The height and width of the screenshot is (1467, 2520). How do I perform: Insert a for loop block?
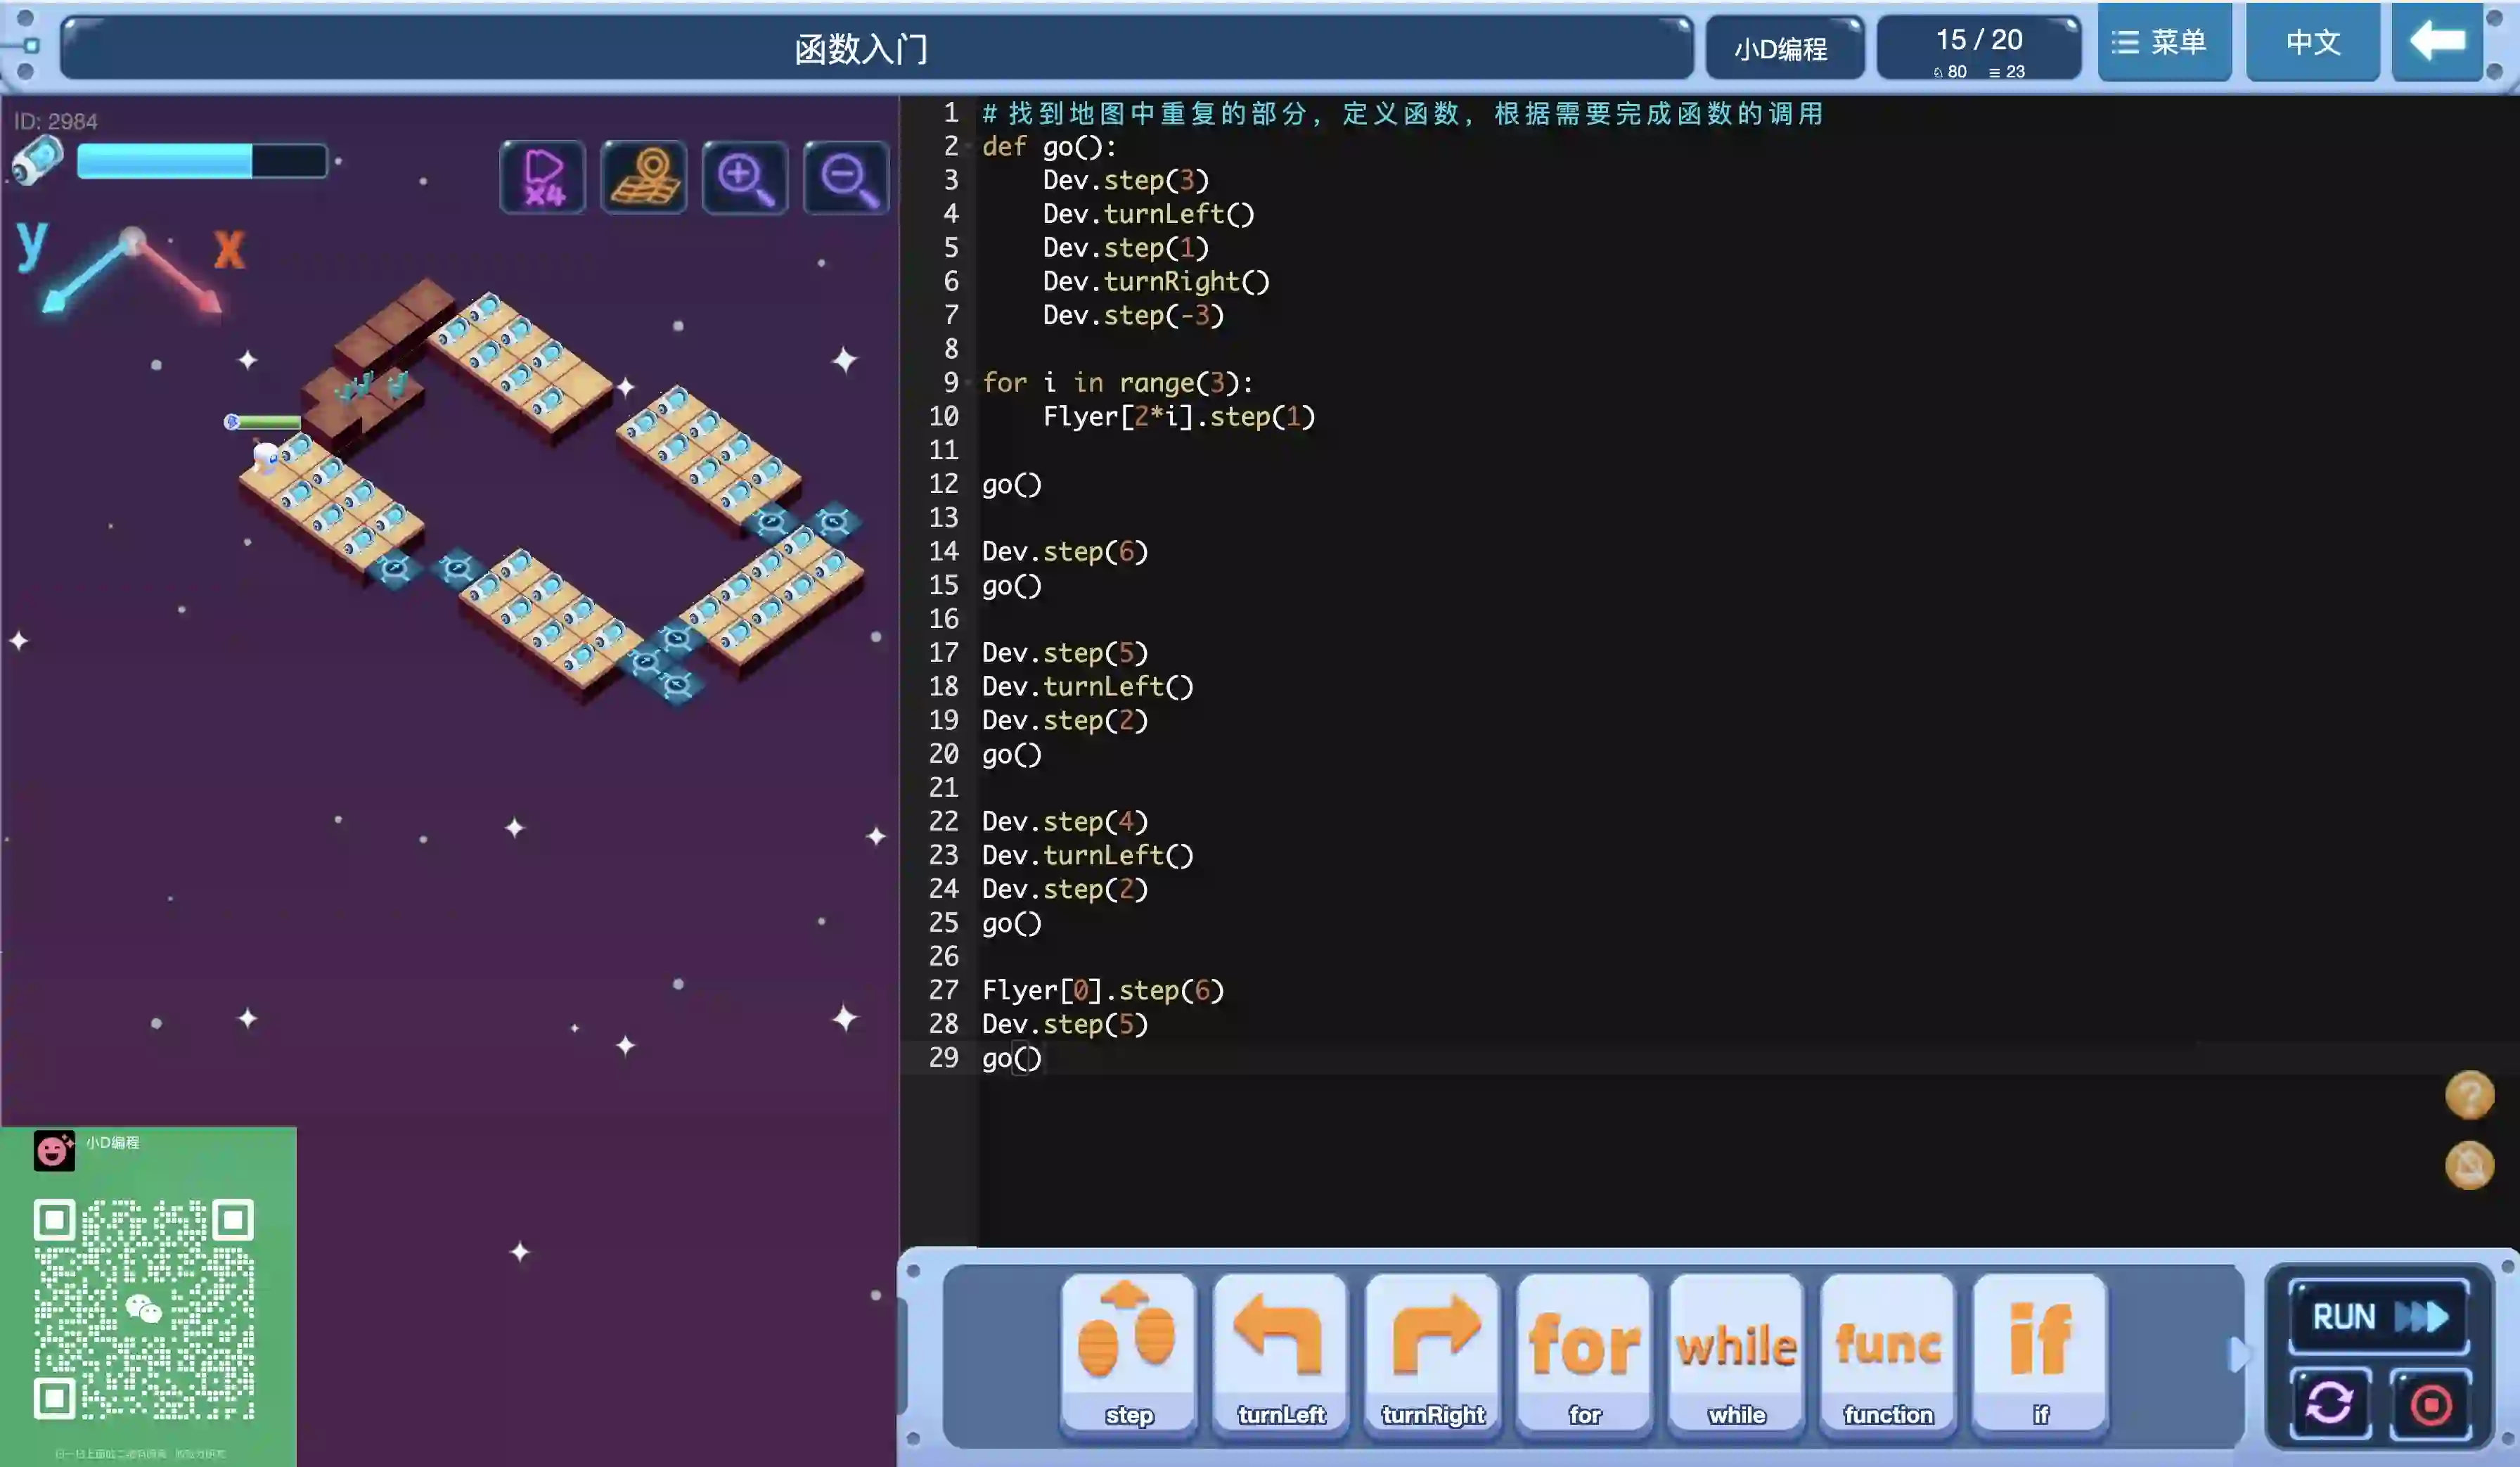pyautogui.click(x=1584, y=1352)
